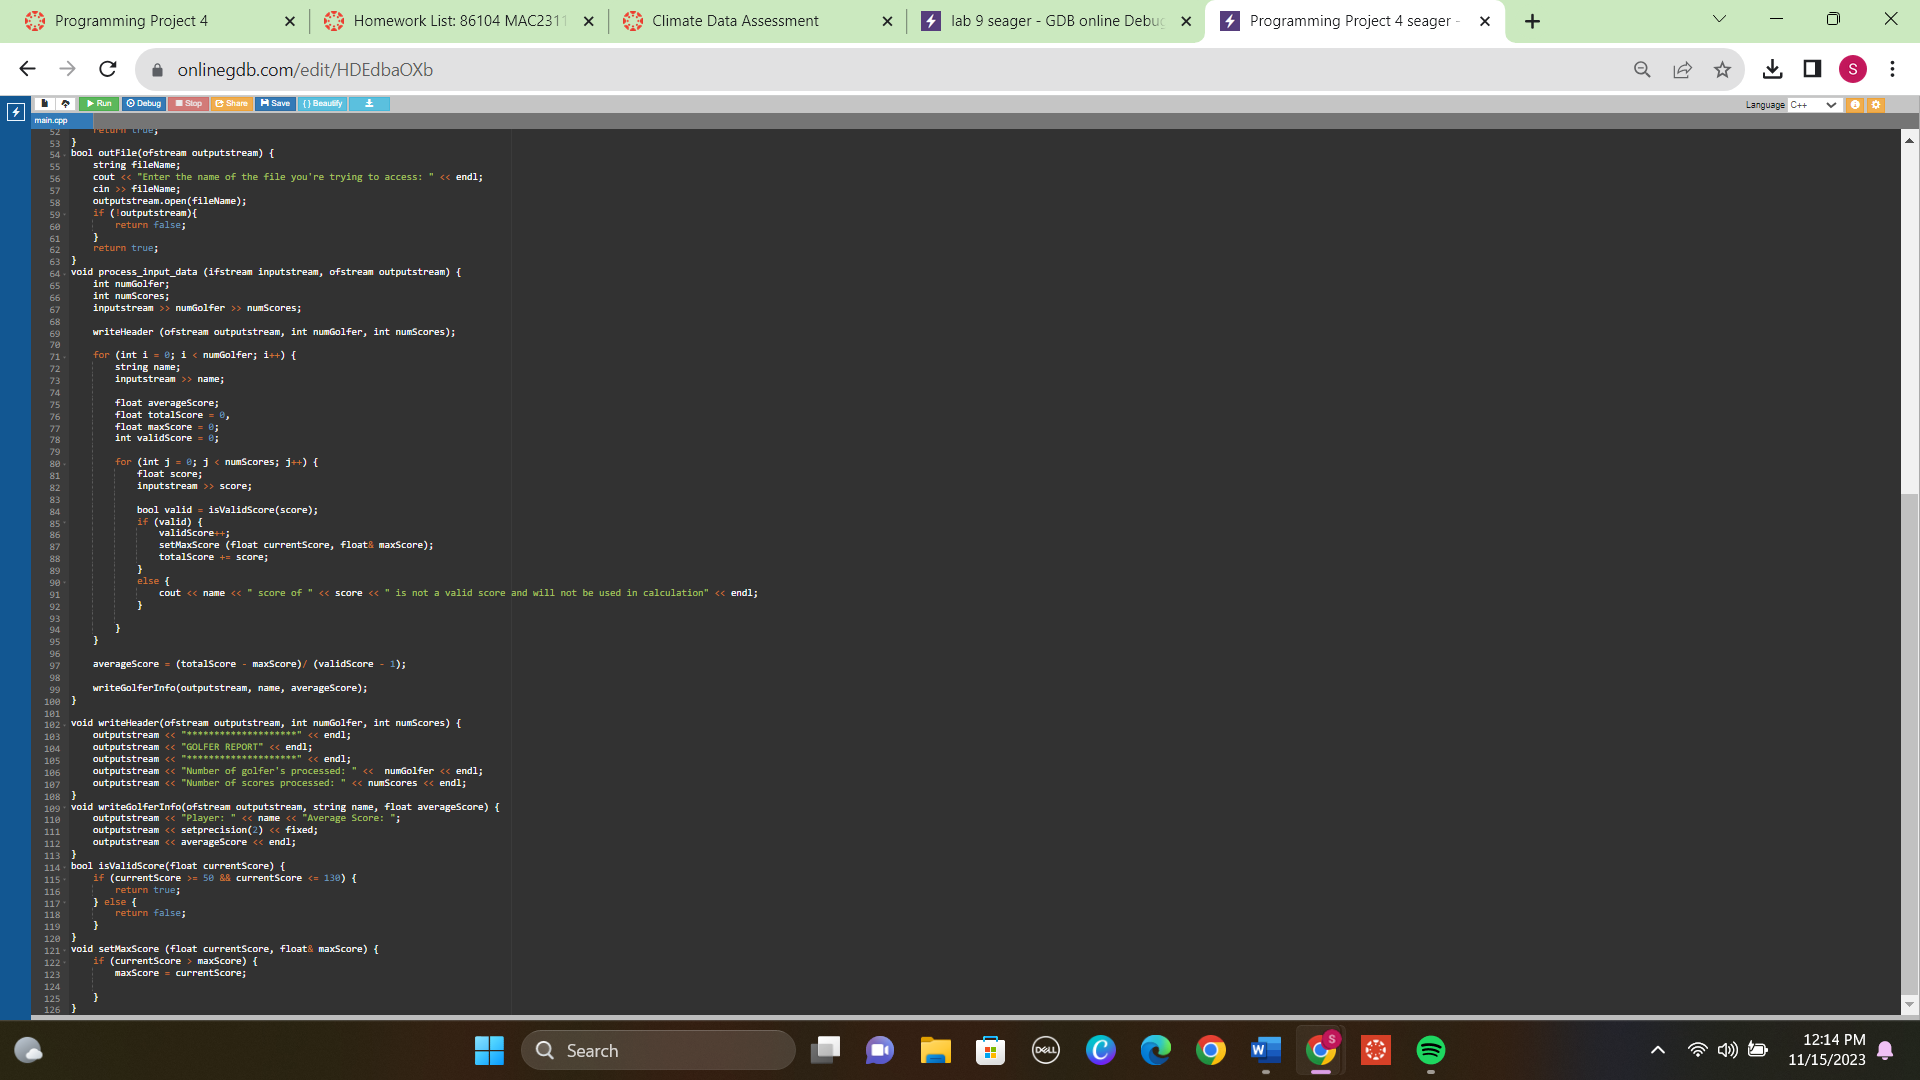Save the project with the Save button
This screenshot has width=1920, height=1080.
pos(275,104)
